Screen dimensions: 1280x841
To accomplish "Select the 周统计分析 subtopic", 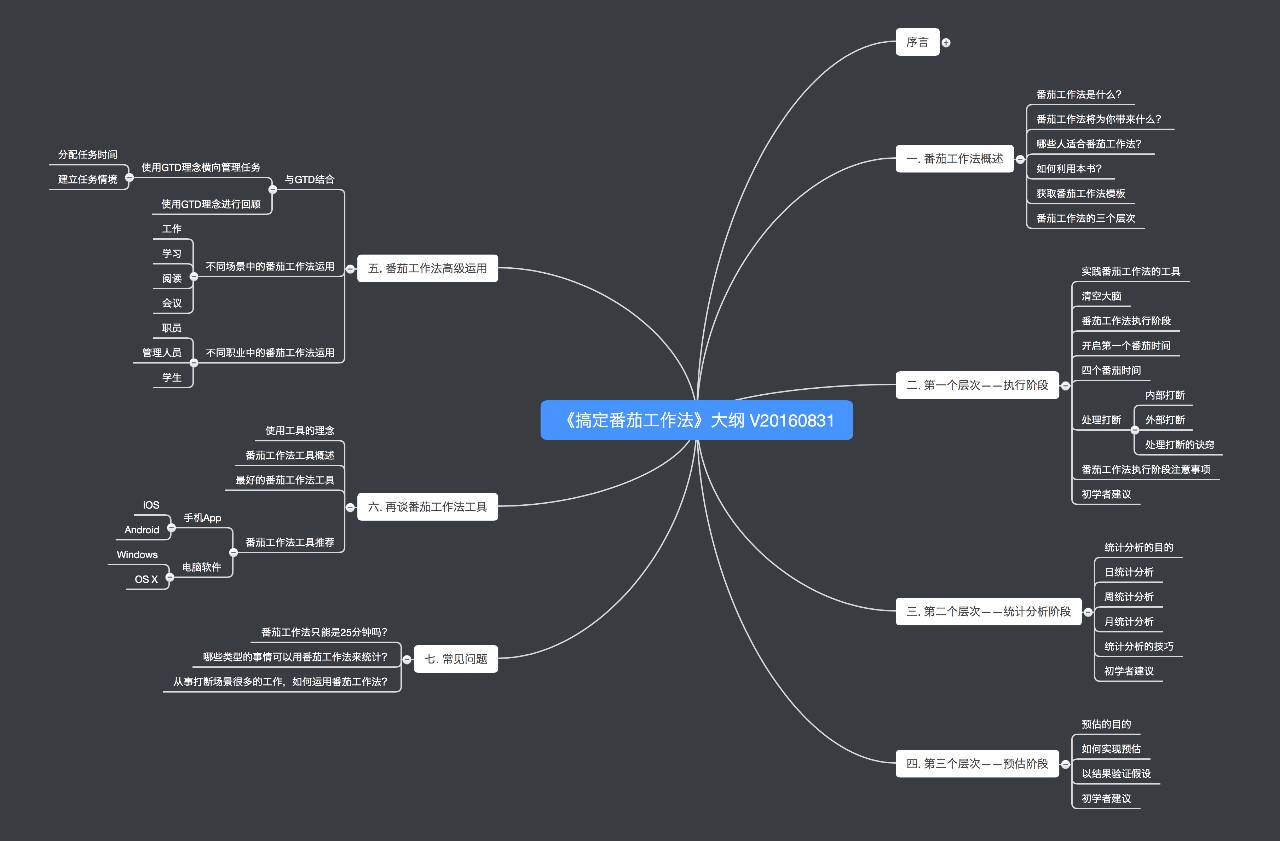I will tap(1128, 597).
